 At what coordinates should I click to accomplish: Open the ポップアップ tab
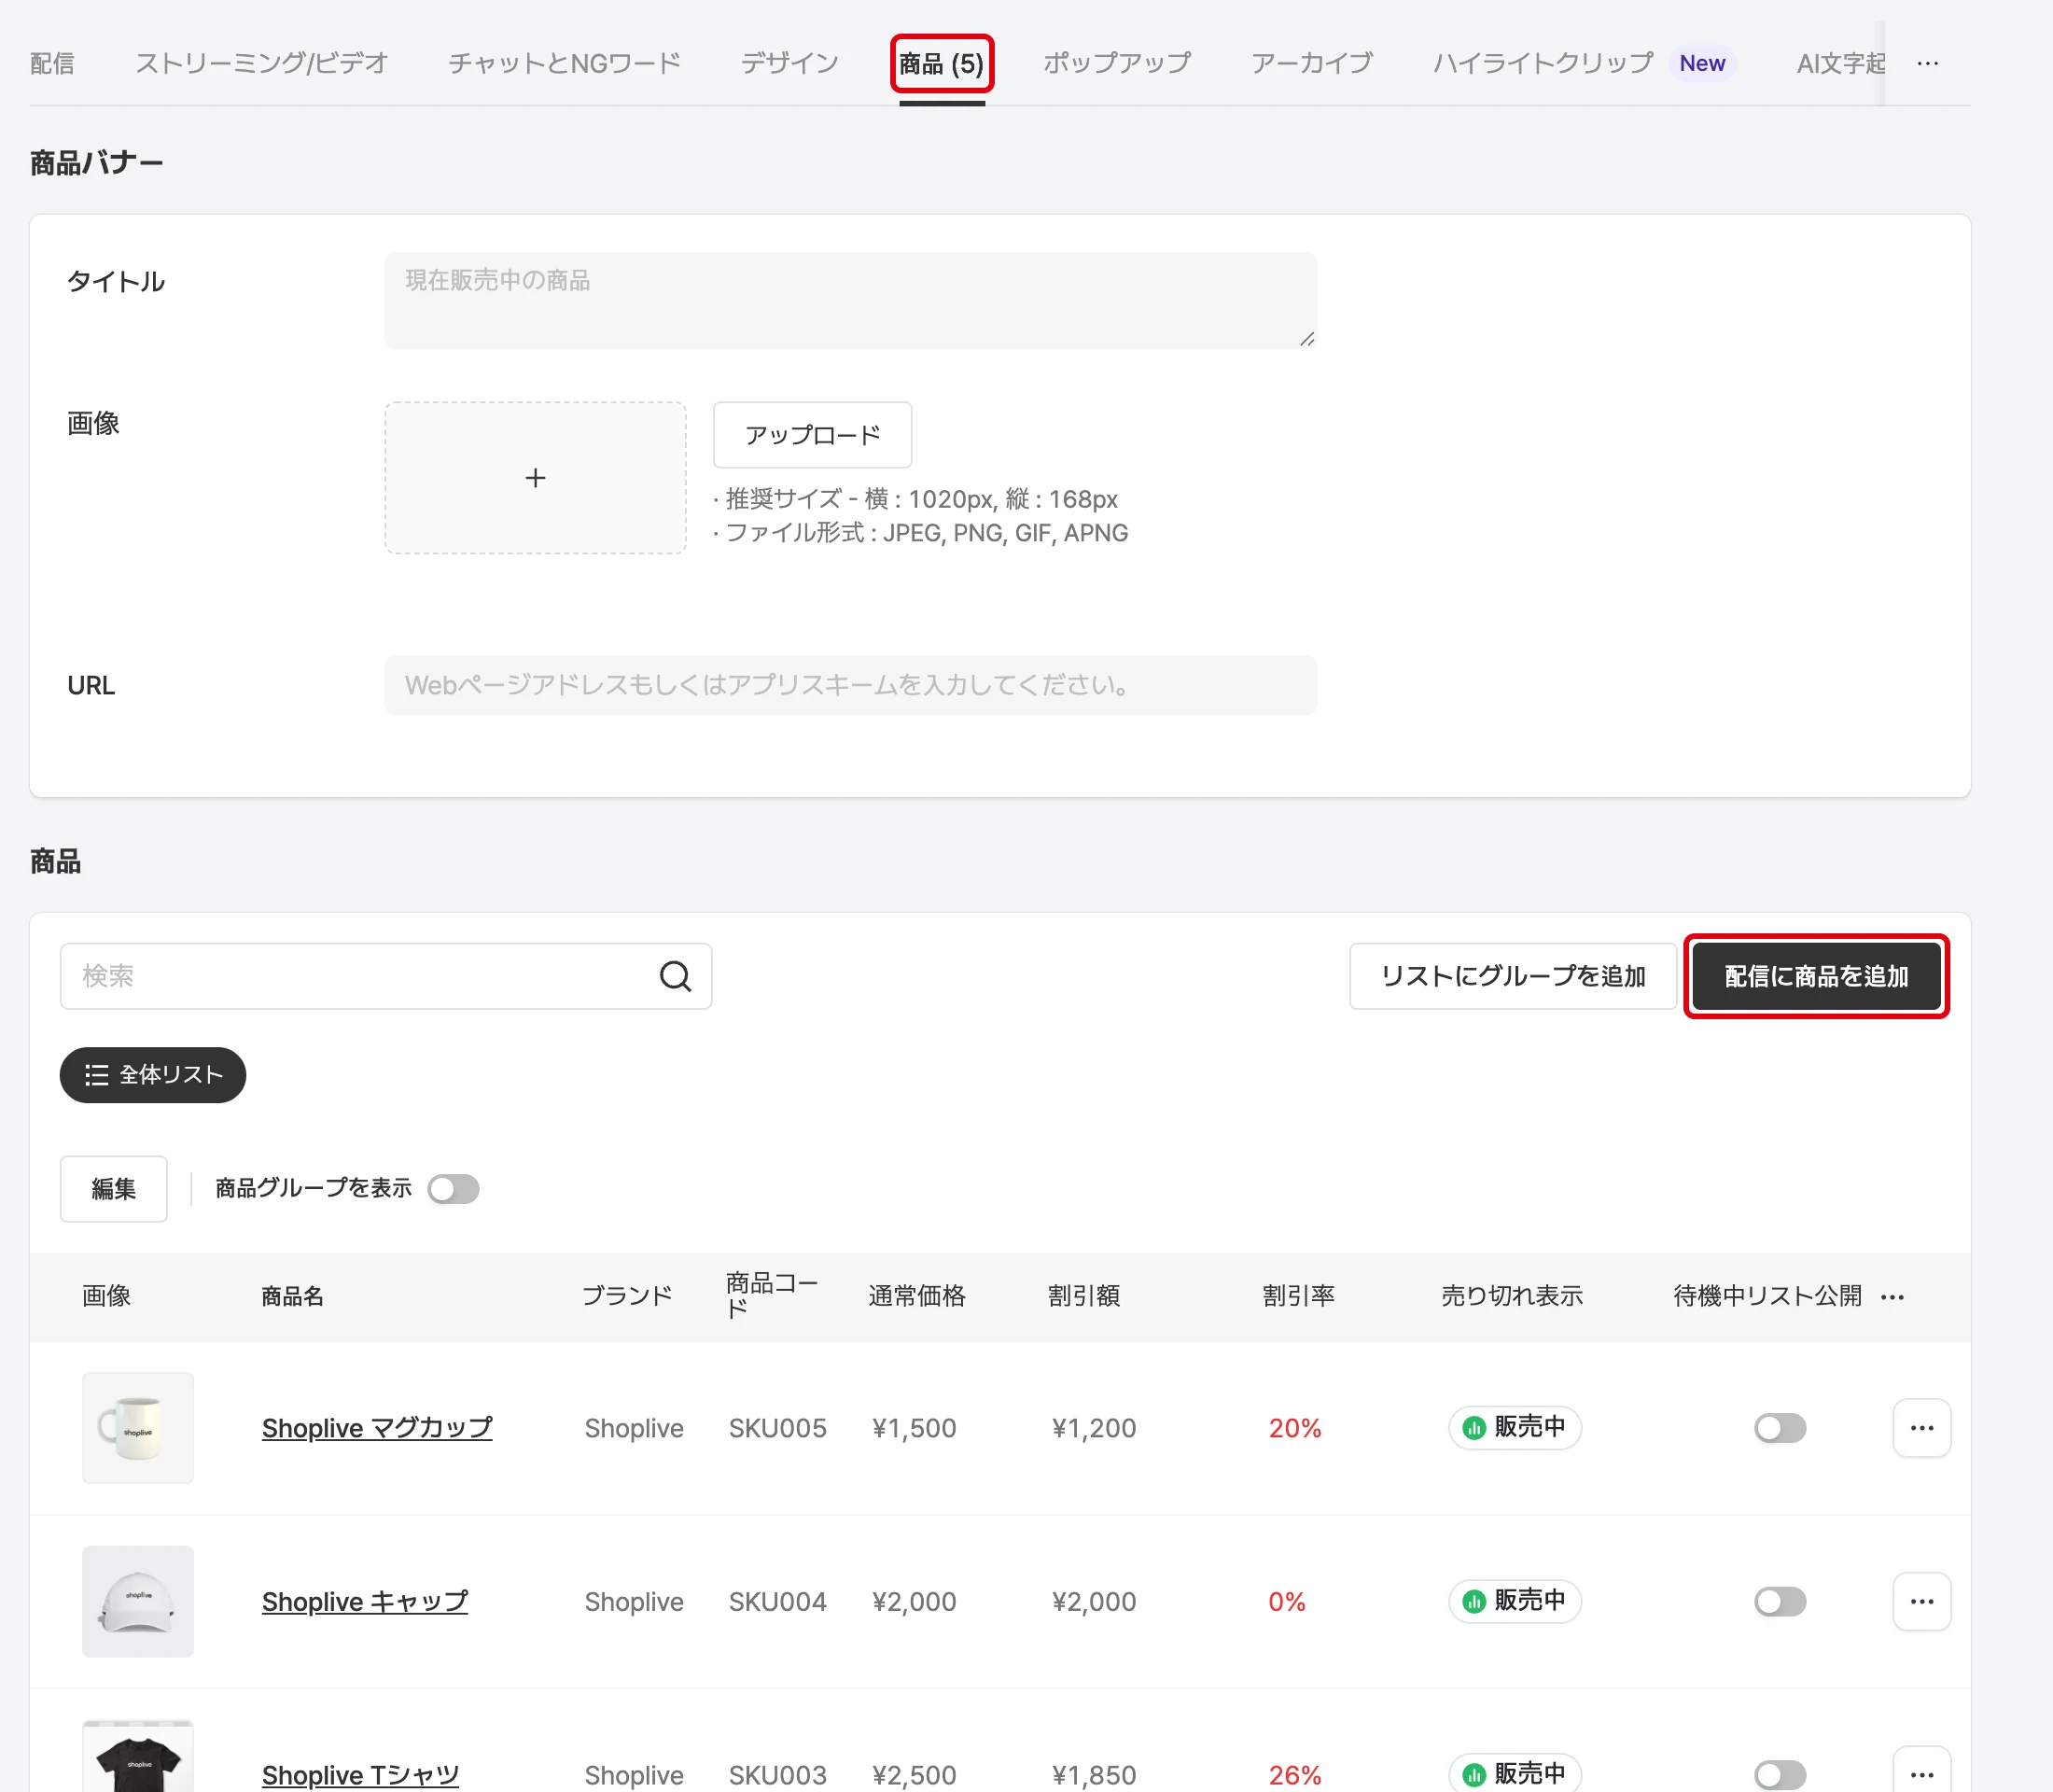pos(1116,63)
